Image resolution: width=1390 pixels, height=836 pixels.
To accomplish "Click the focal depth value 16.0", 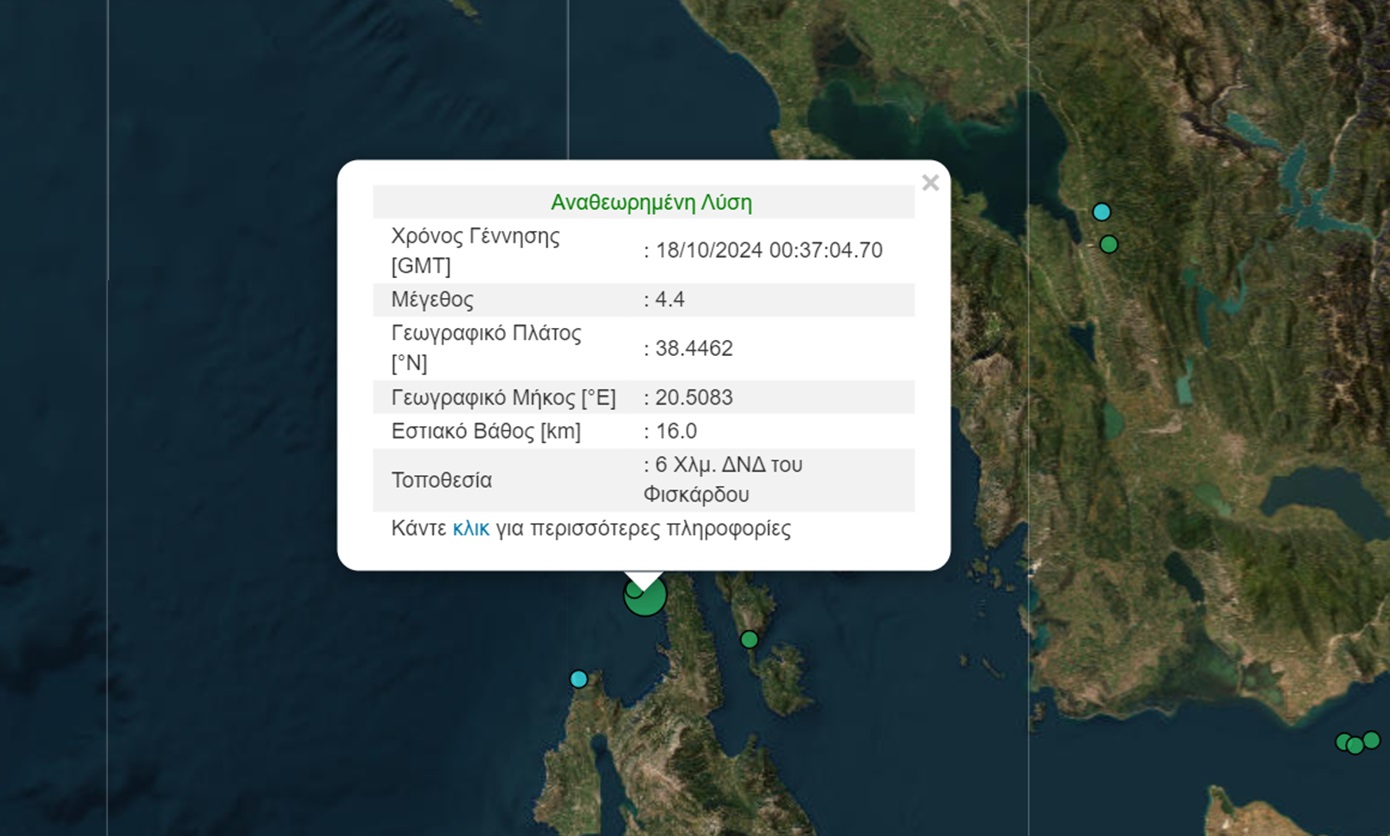I will 675,432.
